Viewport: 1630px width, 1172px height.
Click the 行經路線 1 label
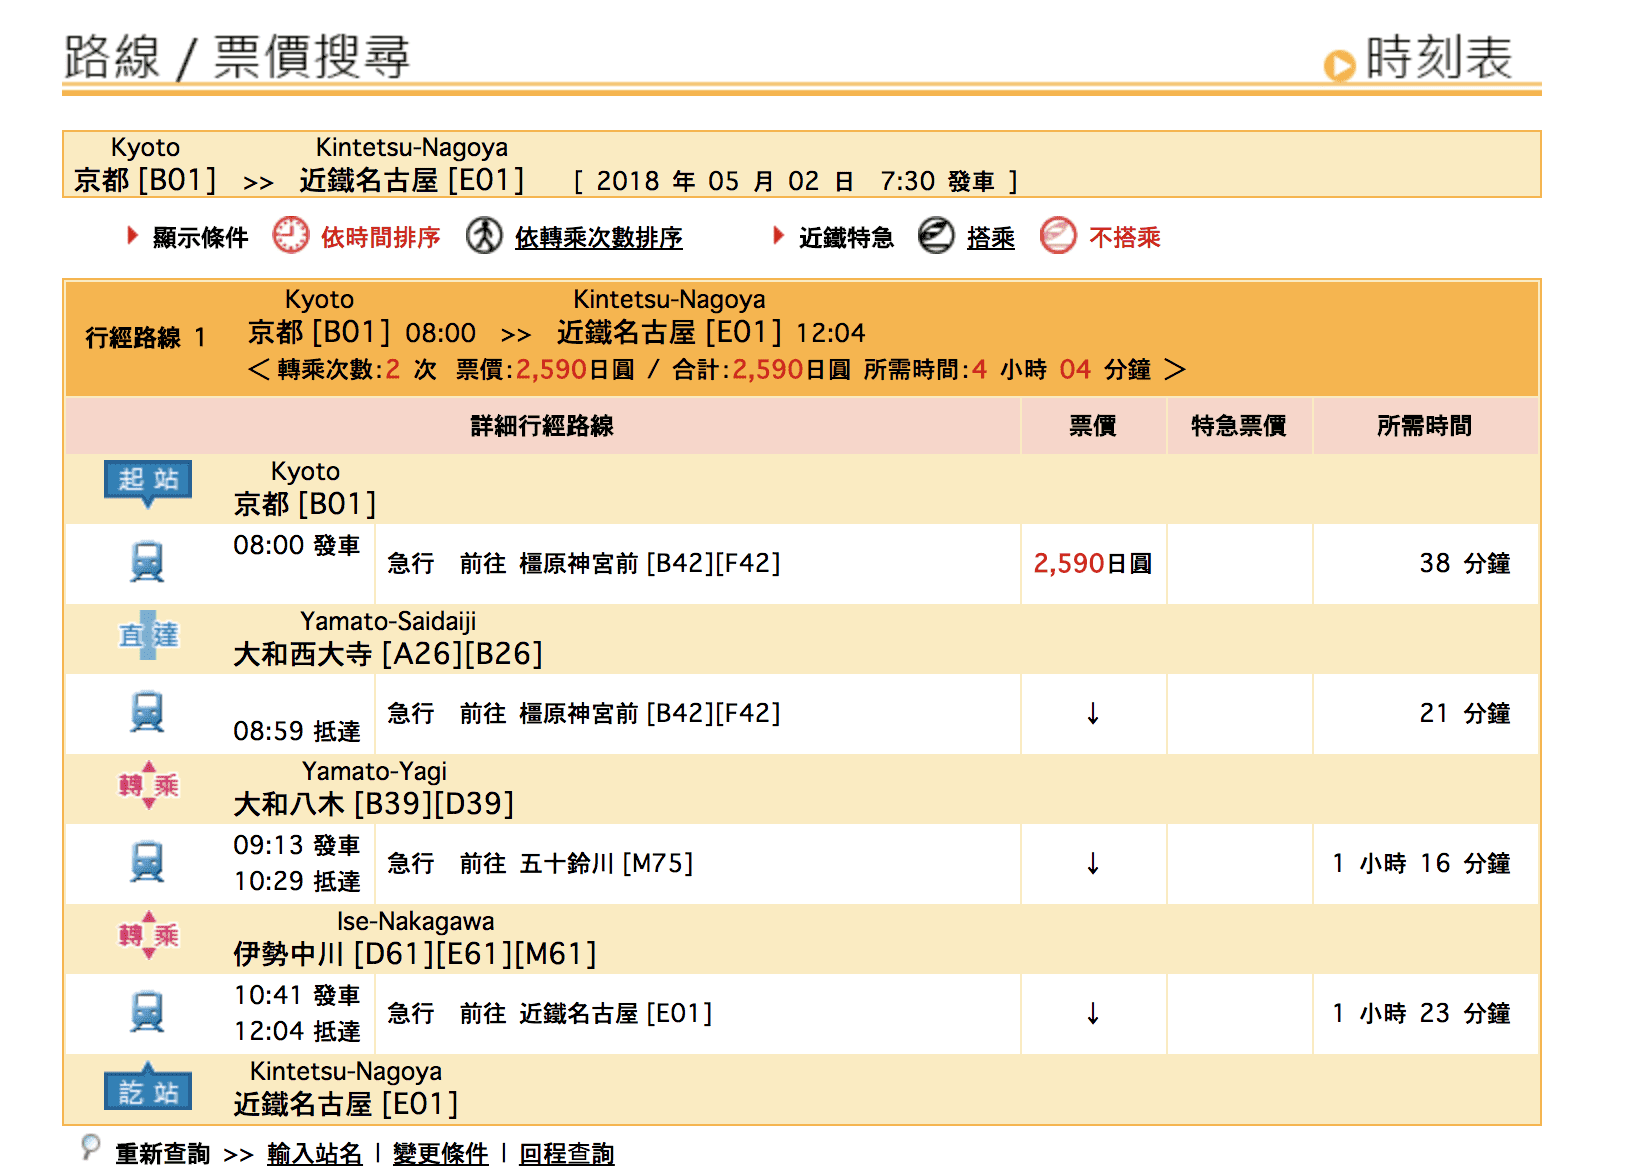[x=146, y=338]
